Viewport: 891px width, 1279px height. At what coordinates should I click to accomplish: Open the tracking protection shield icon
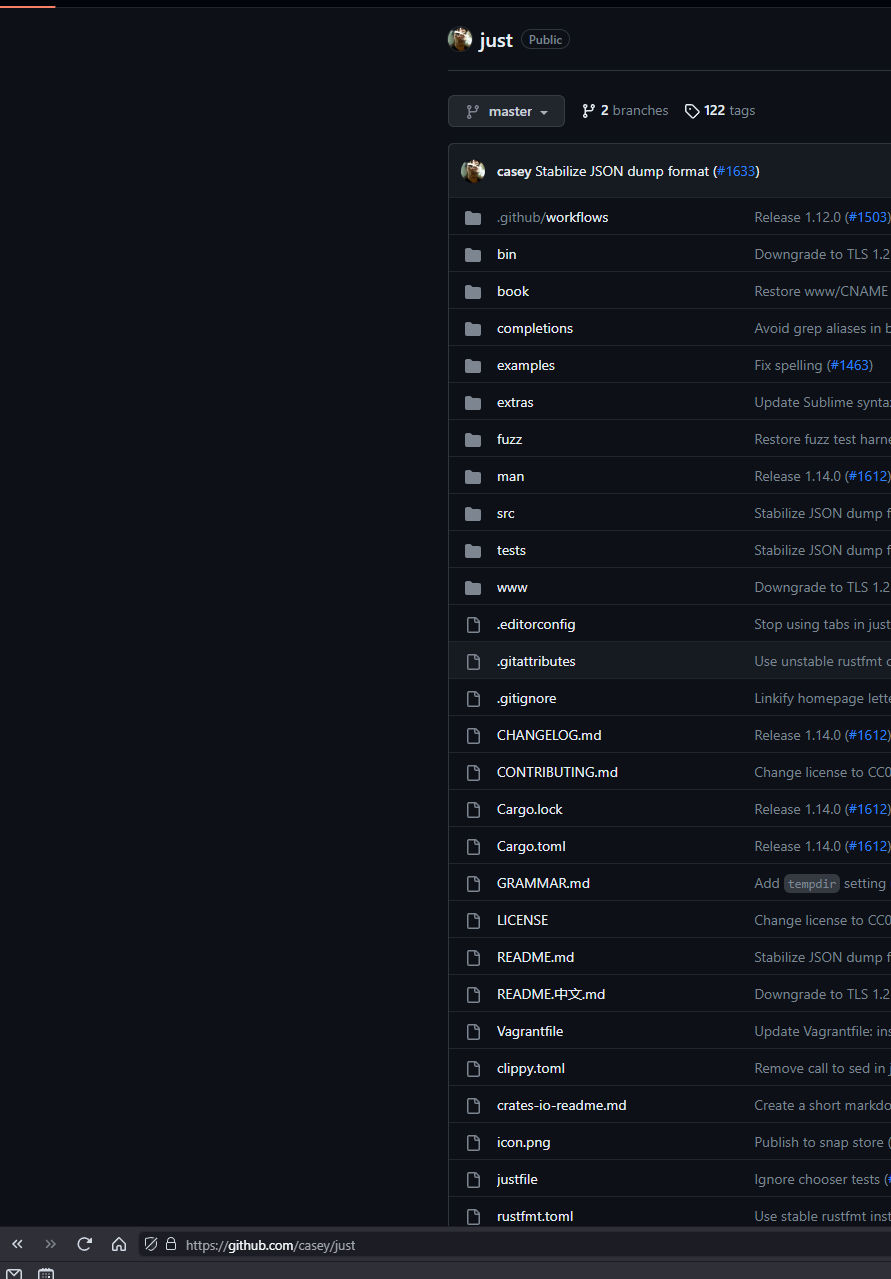pyautogui.click(x=151, y=1244)
